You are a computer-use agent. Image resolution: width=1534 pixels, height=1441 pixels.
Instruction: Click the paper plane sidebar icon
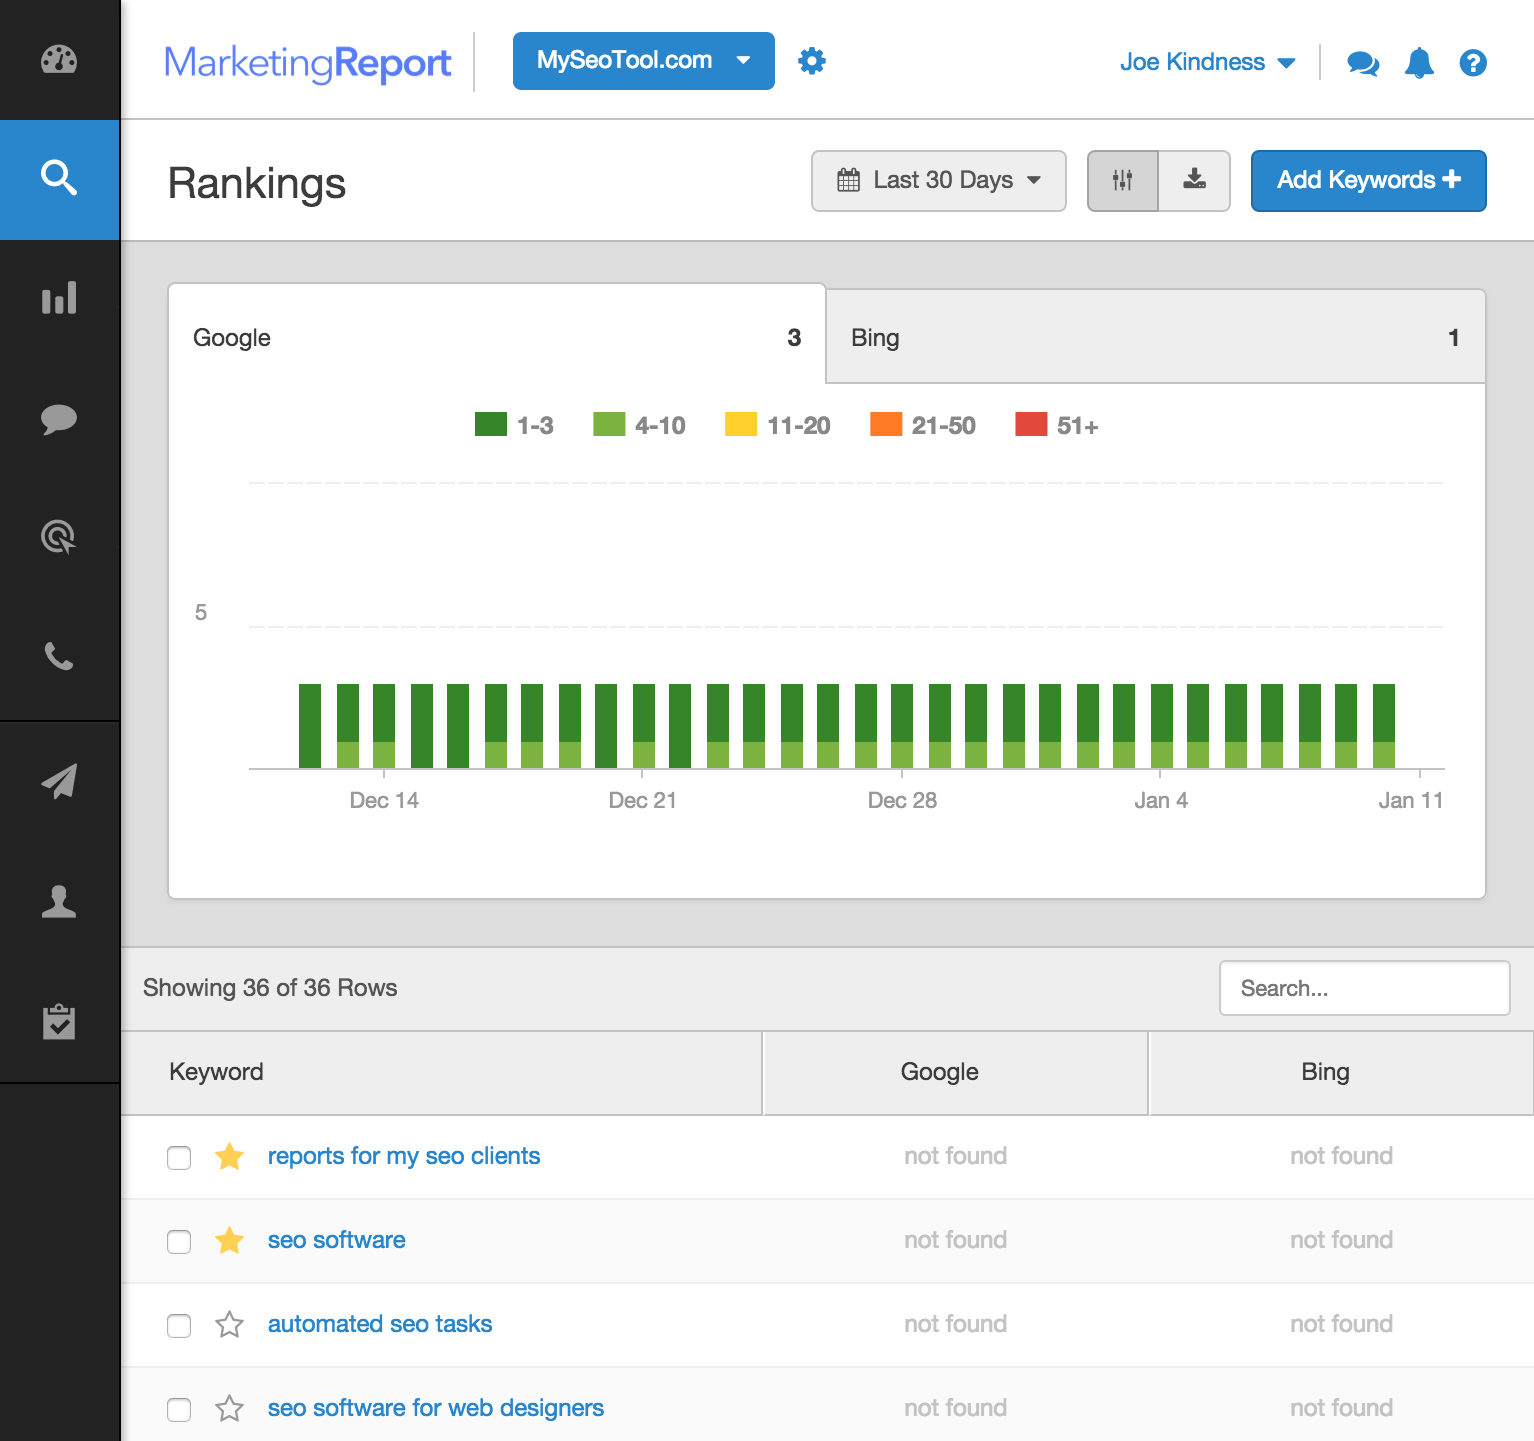(59, 781)
